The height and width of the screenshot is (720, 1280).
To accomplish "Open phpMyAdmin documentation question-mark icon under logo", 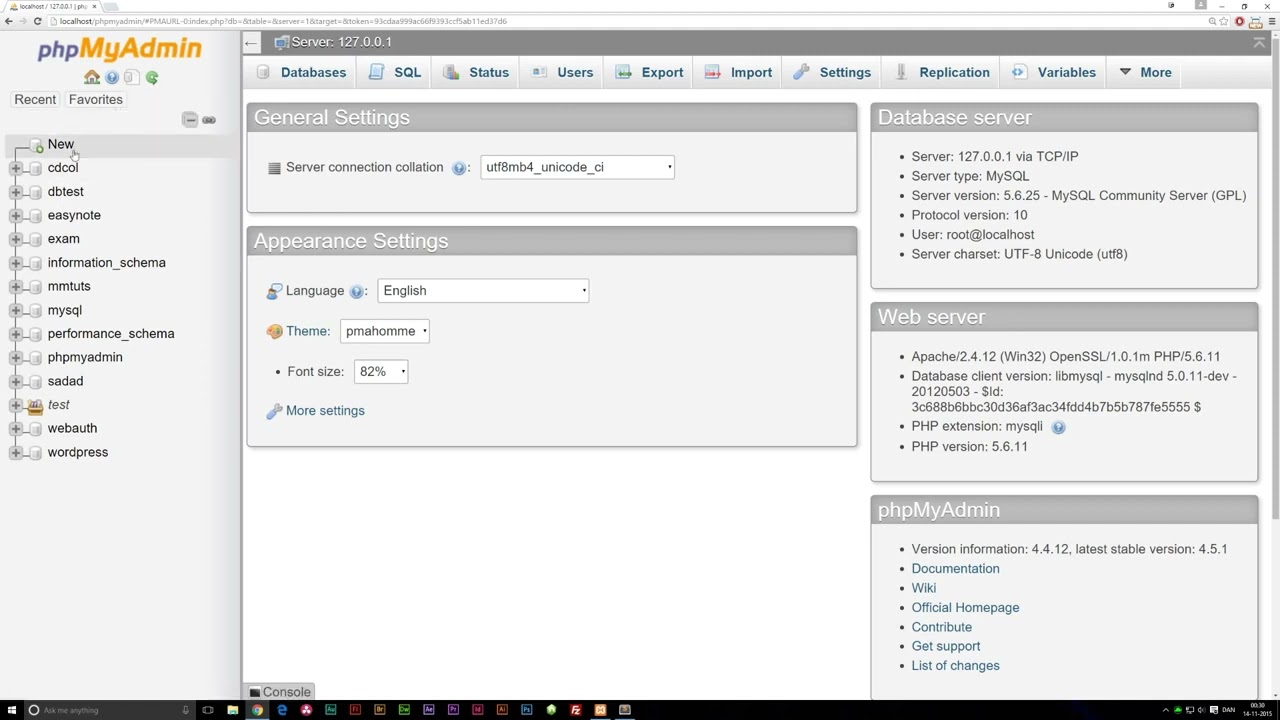I will [112, 78].
